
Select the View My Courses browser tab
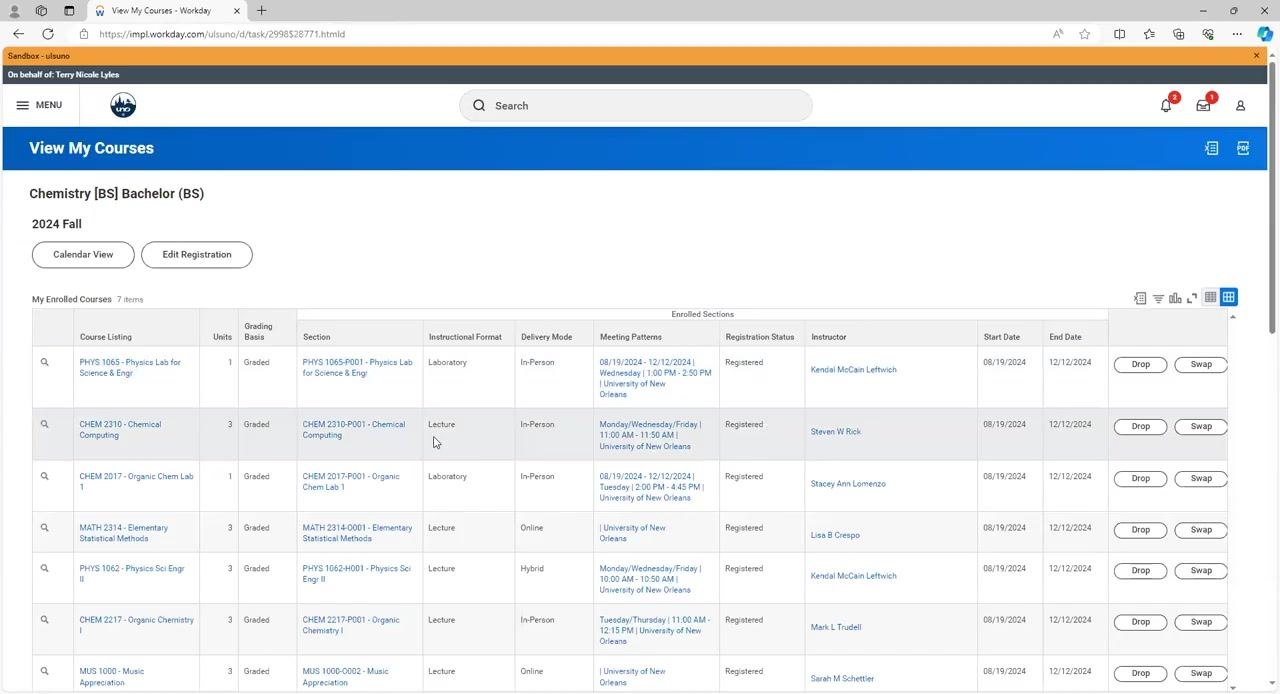coord(167,11)
